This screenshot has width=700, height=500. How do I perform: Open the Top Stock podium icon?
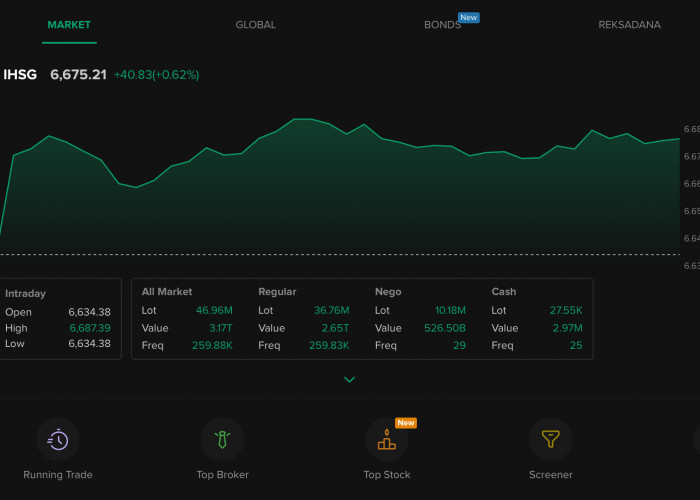(x=386, y=439)
